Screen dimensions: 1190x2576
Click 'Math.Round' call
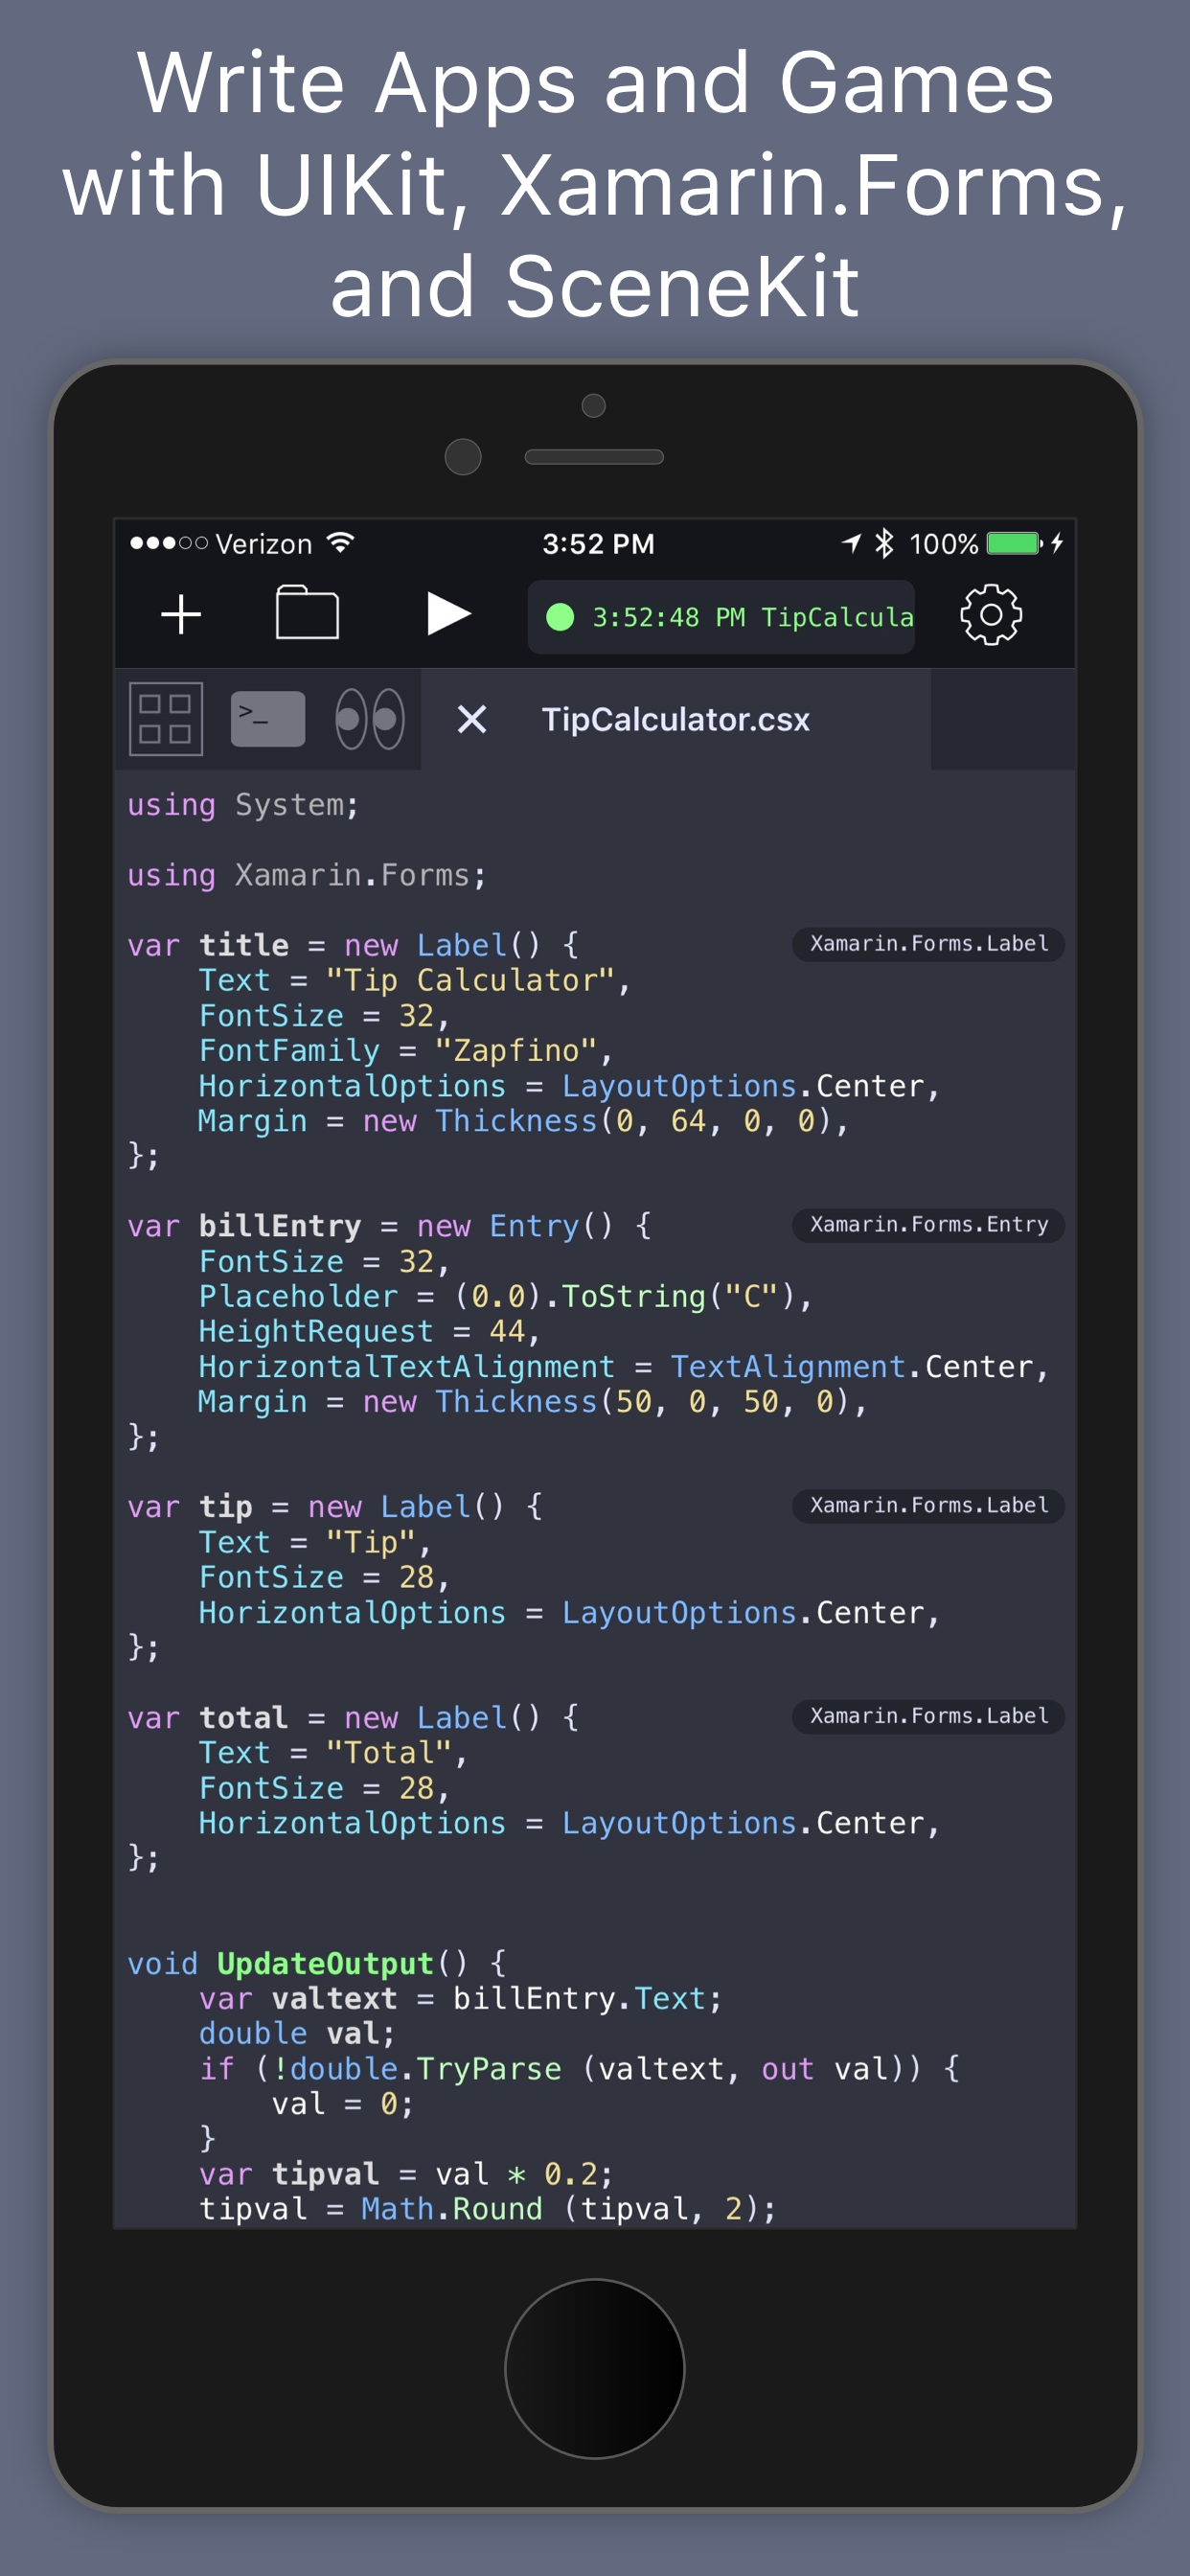452,2209
